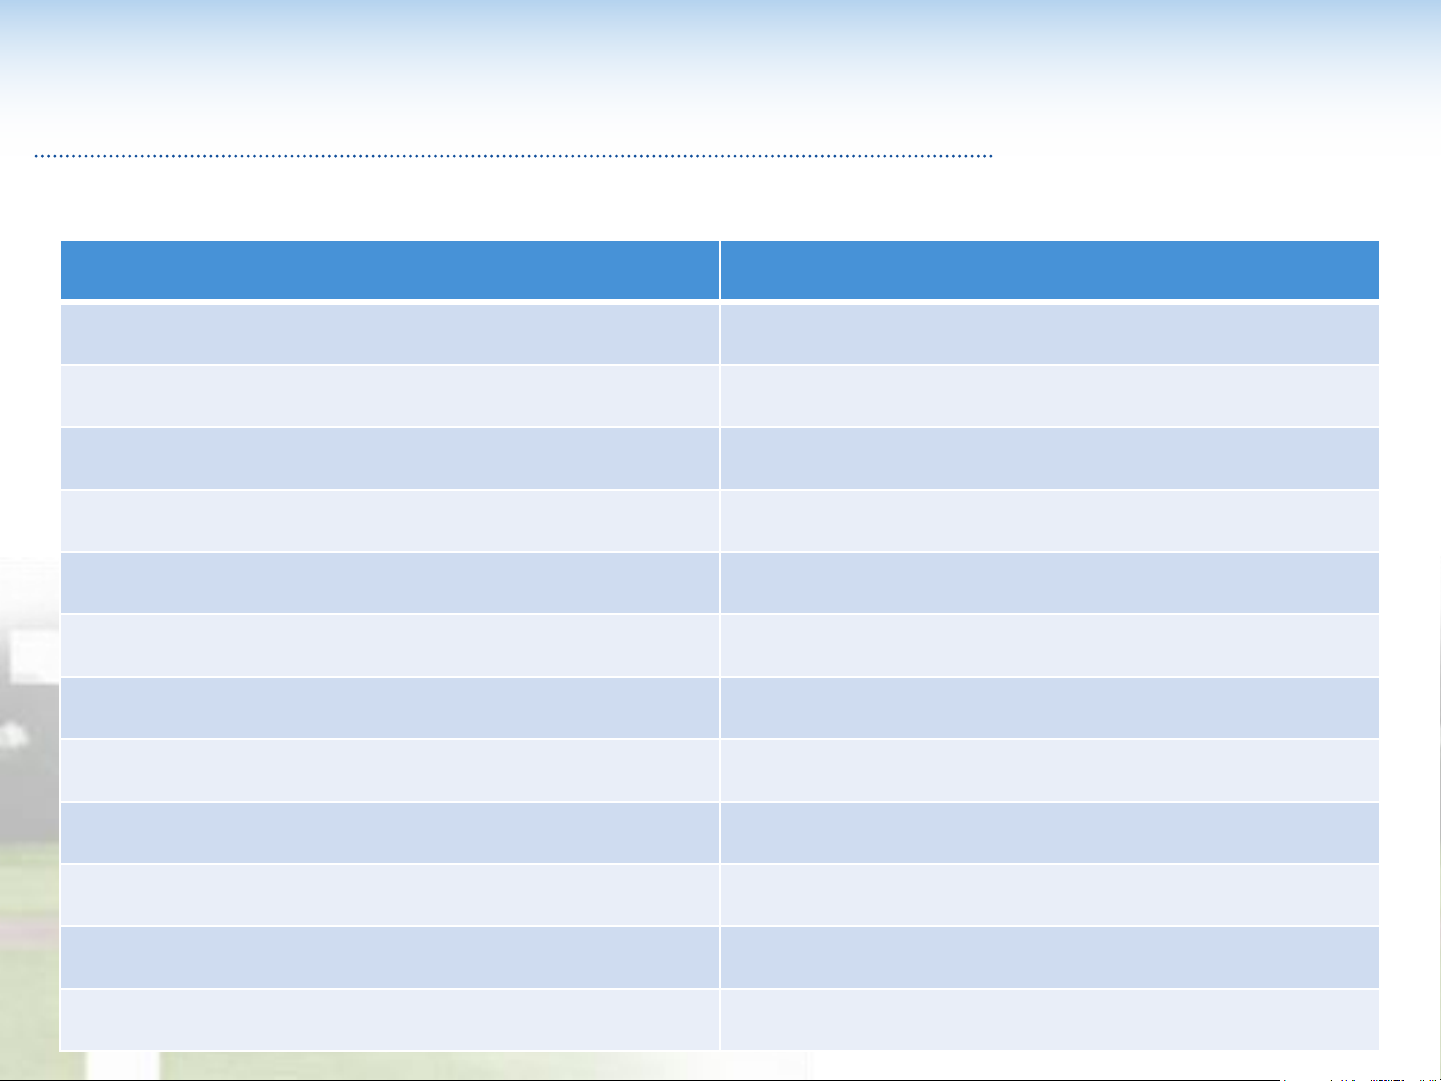Viewport: 1441px width, 1081px height.
Task: Select tenth body row, left column cell
Action: (x=389, y=895)
